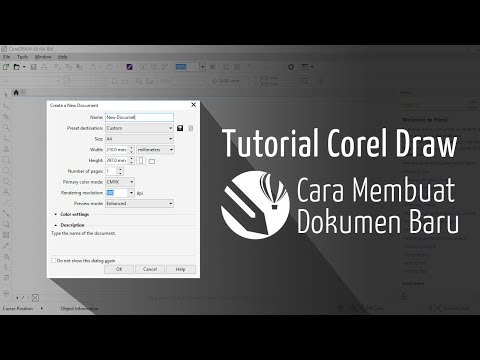Open the File menu
Image resolution: width=480 pixels, height=360 pixels.
click(x=7, y=57)
